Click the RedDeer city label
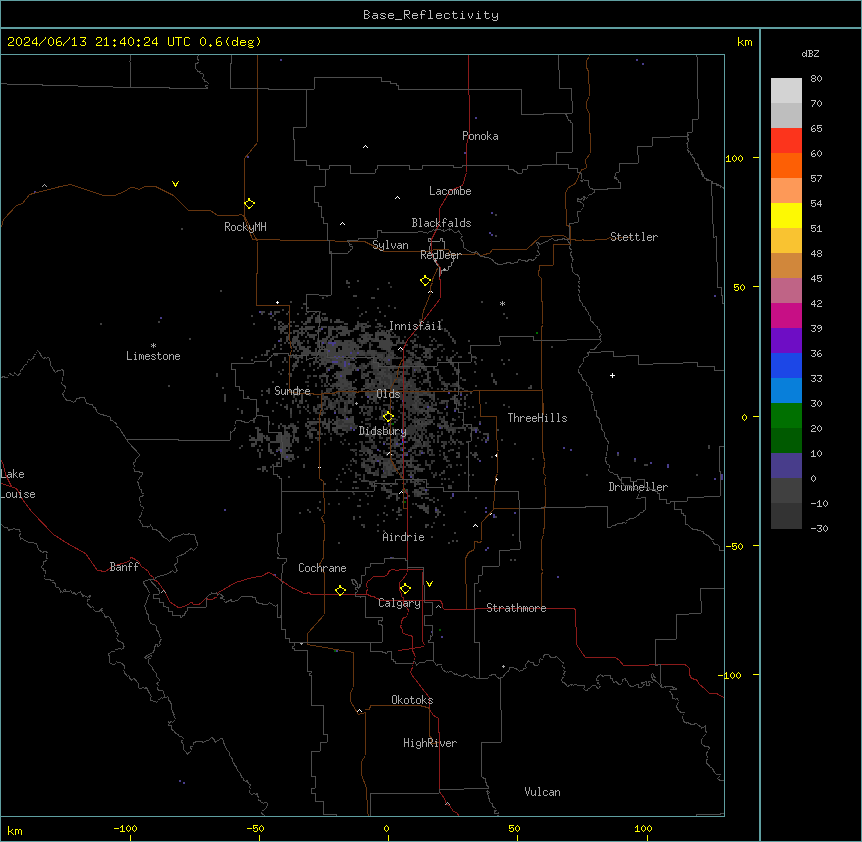This screenshot has width=862, height=842. pos(440,255)
